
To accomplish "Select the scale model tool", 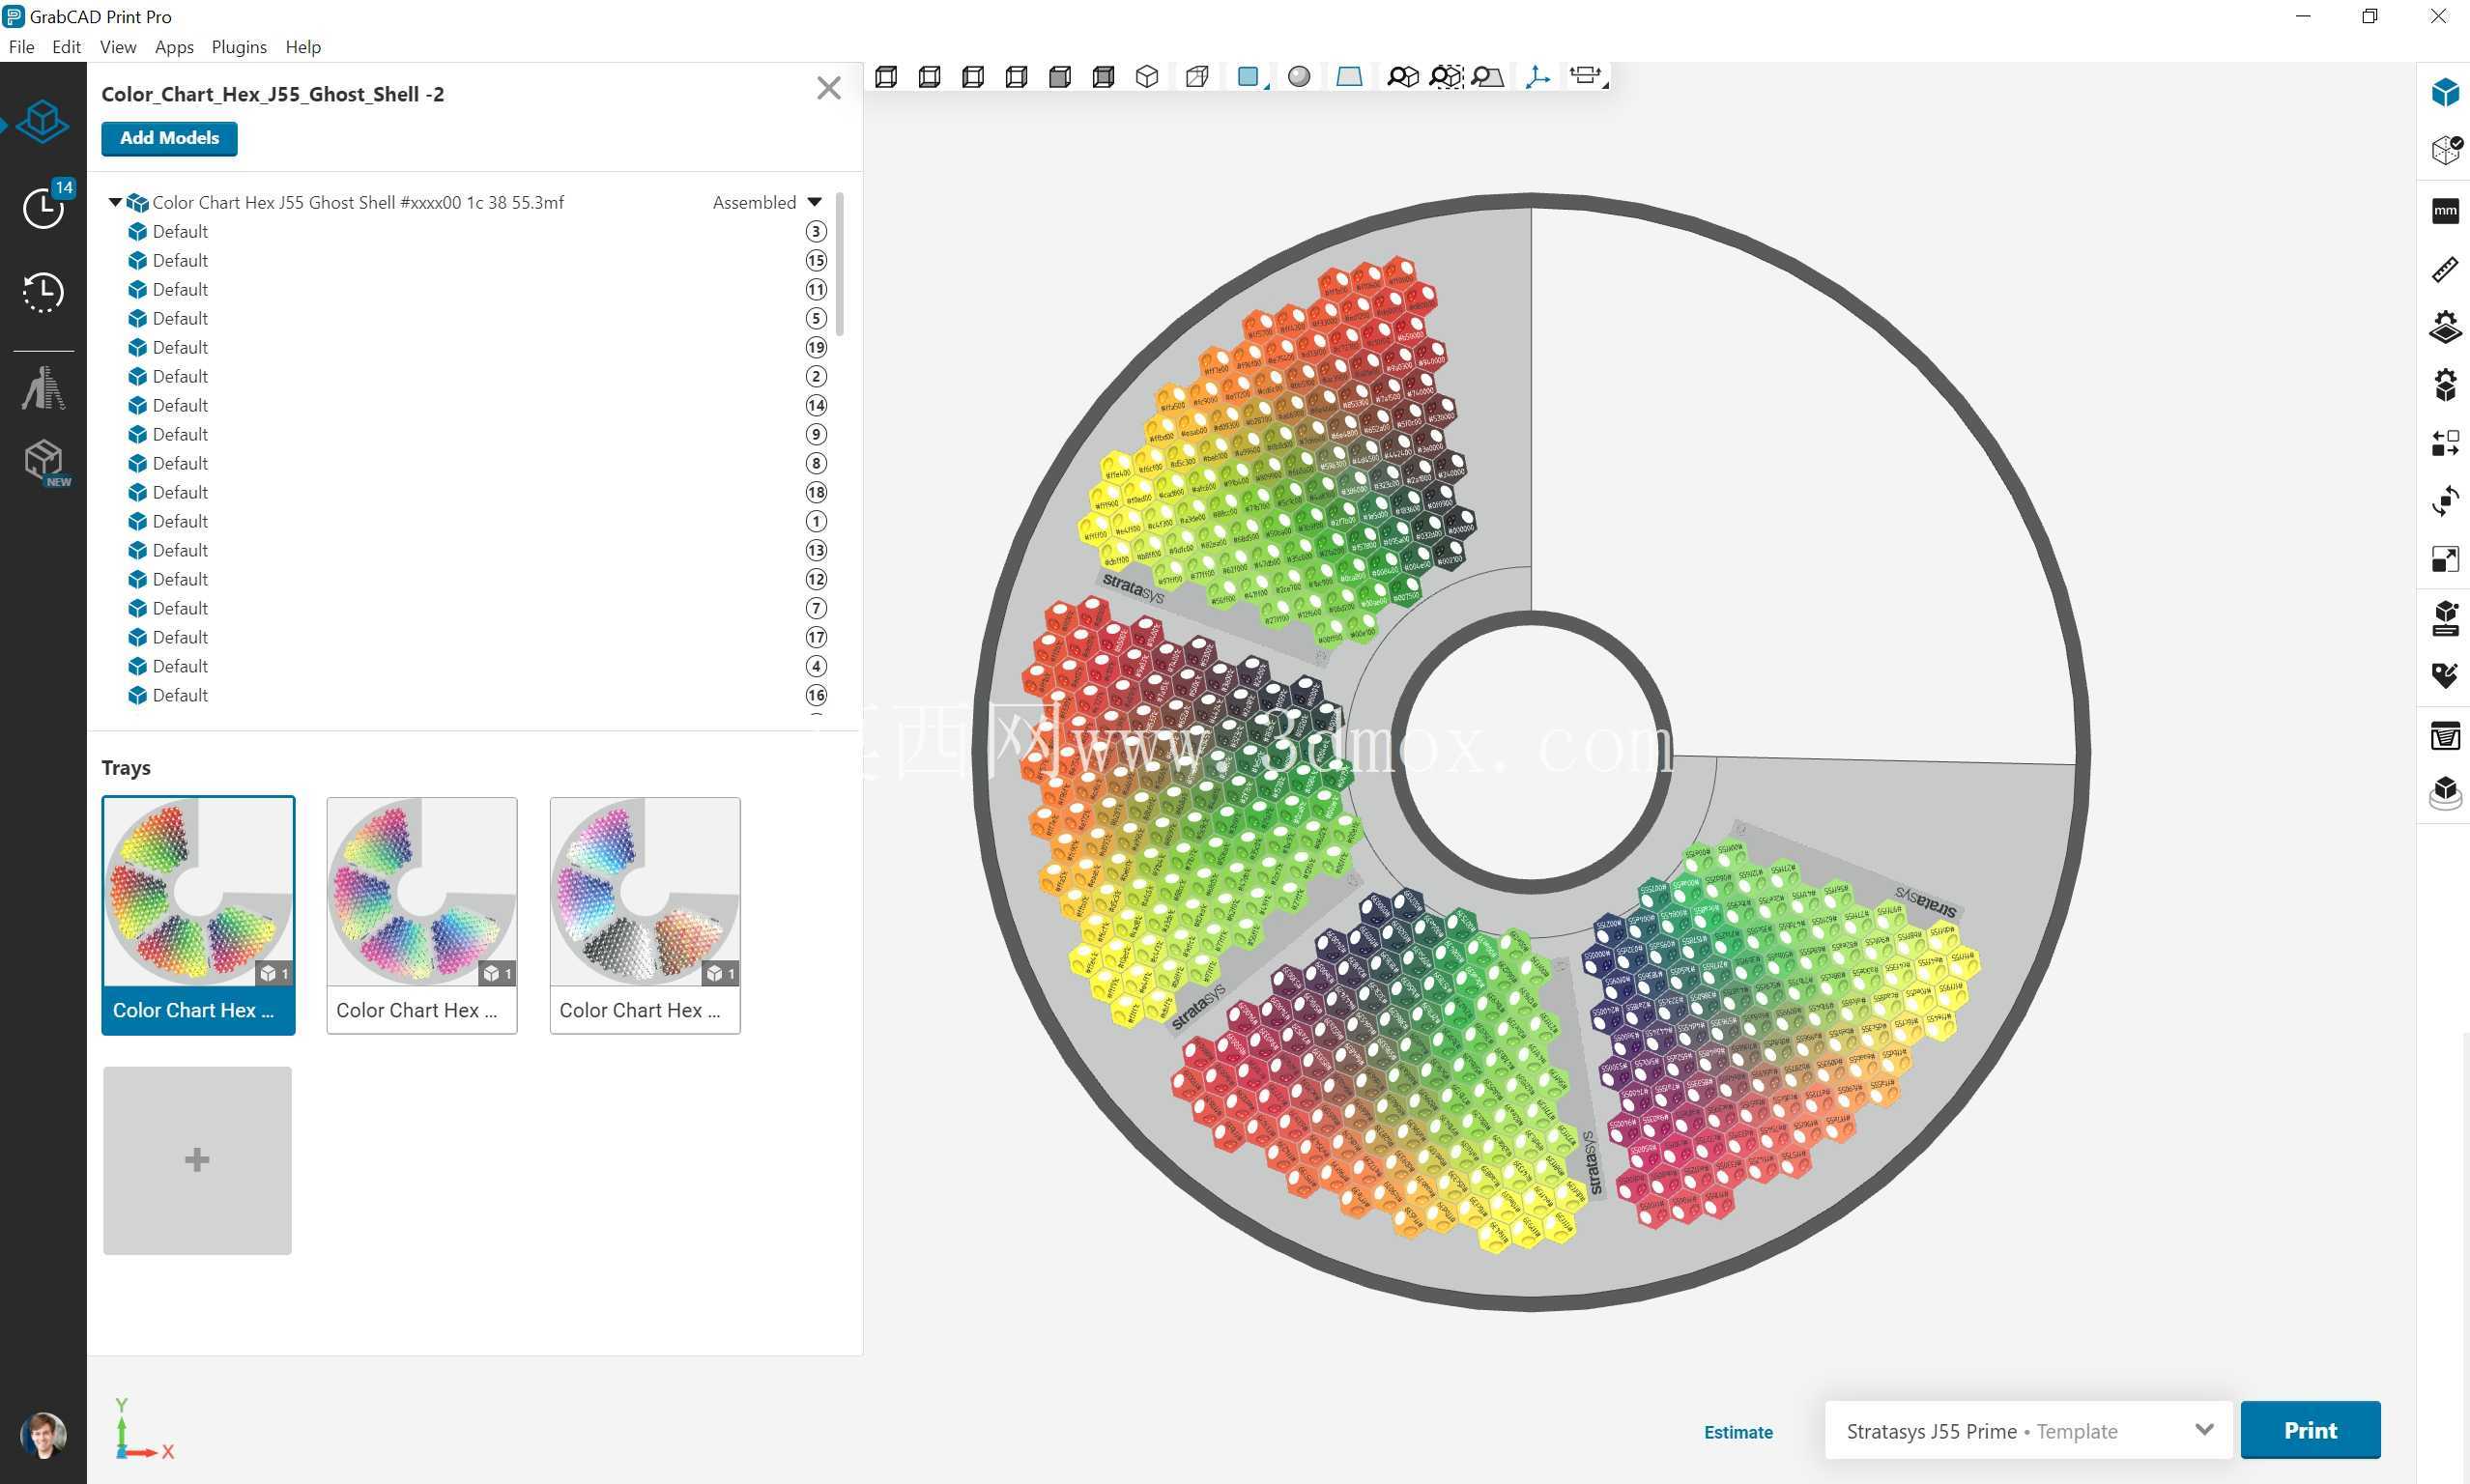I will tap(2445, 559).
